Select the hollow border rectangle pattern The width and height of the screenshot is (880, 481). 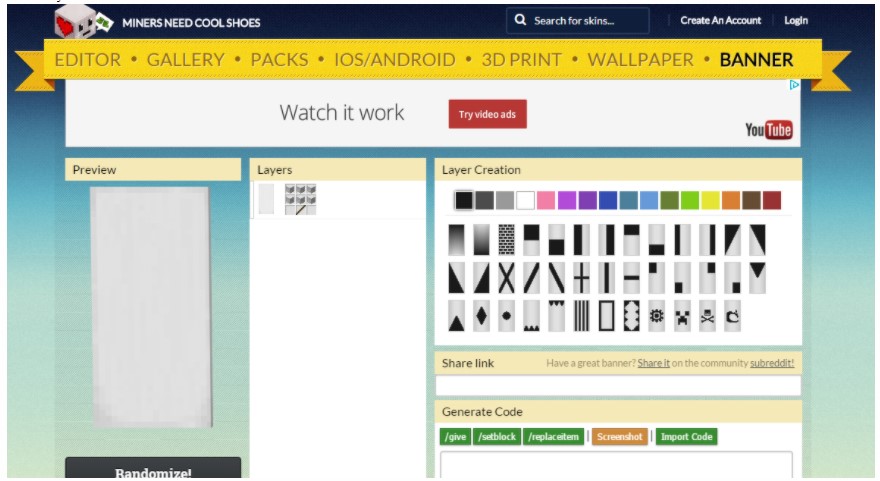[x=606, y=316]
